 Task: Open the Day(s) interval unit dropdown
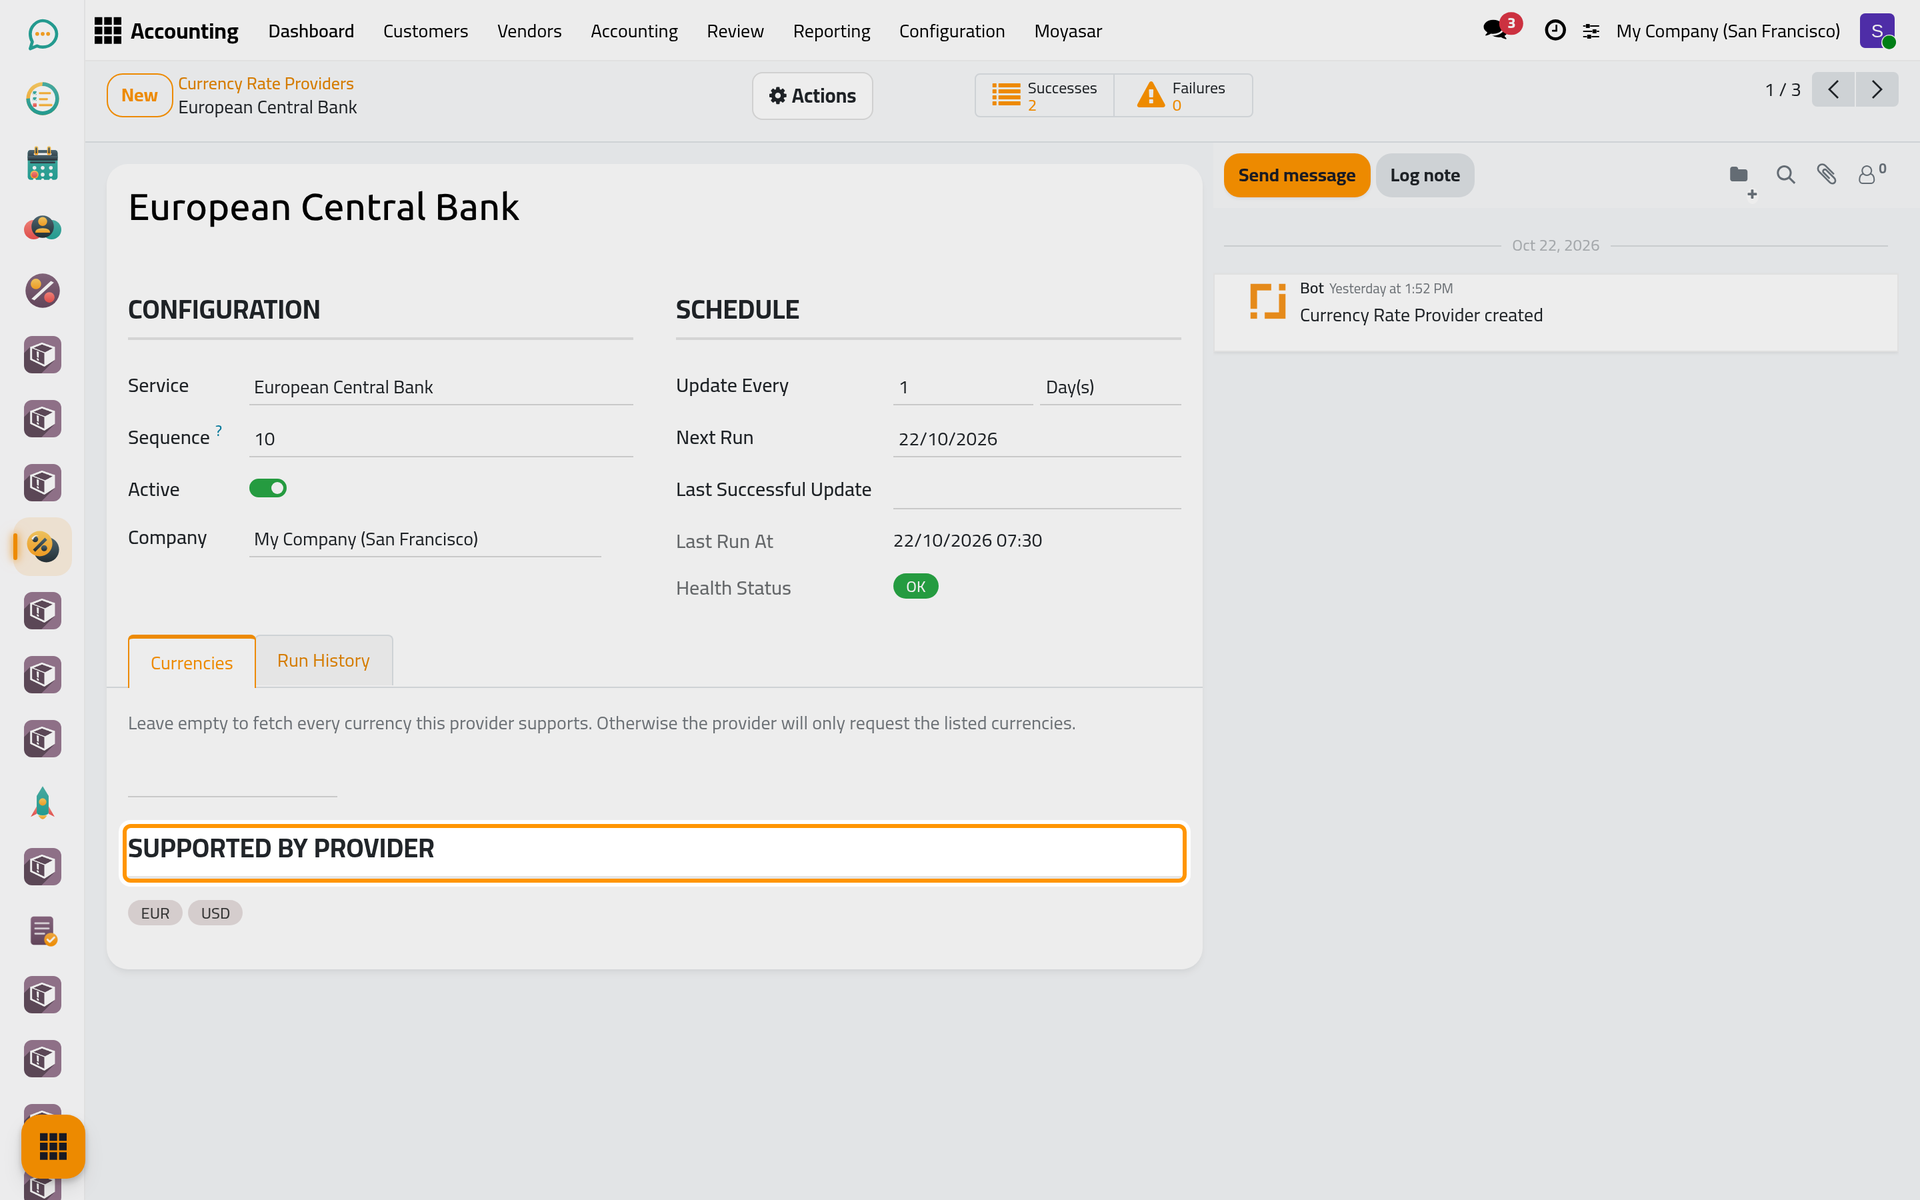1110,387
